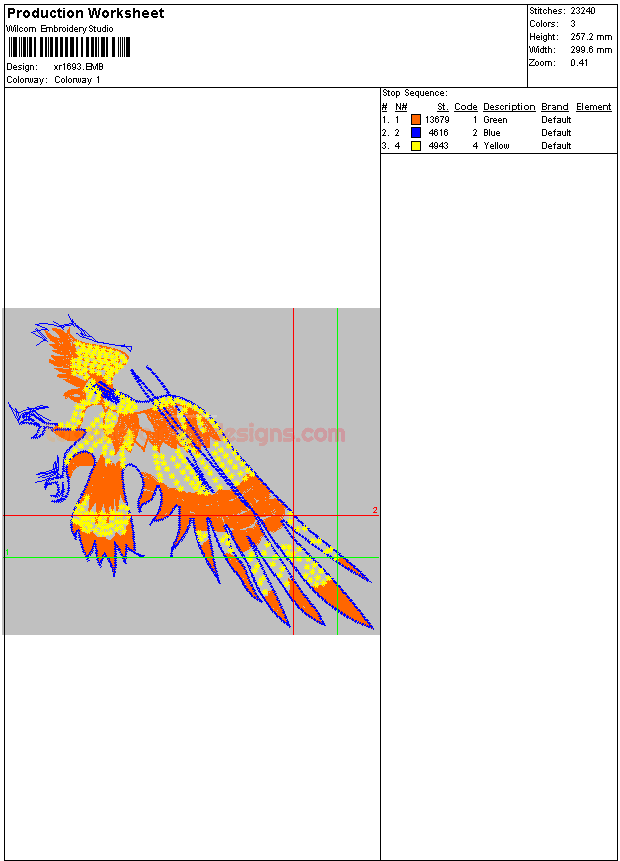Click the 'Yellow' description text

point(496,146)
